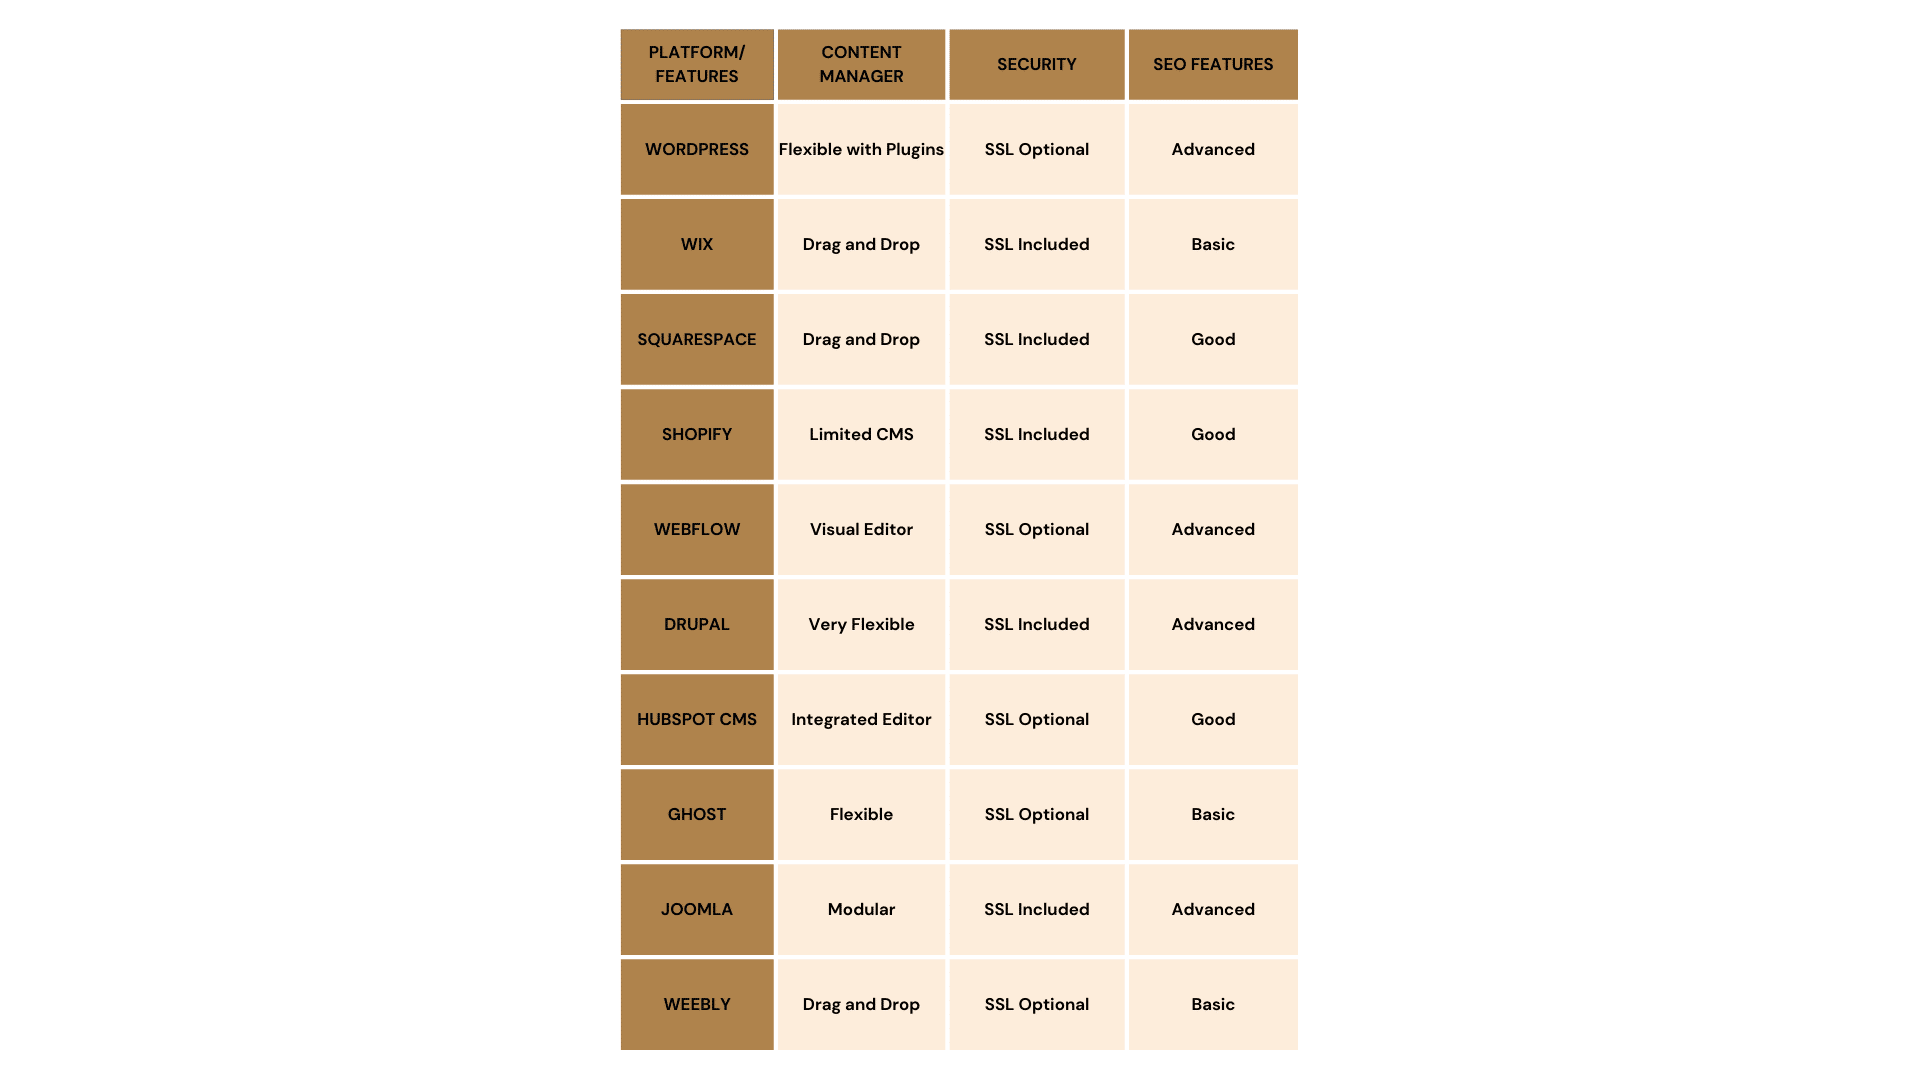This screenshot has width=1920, height=1080.
Task: Select the JOOMLA platform label
Action: click(696, 909)
